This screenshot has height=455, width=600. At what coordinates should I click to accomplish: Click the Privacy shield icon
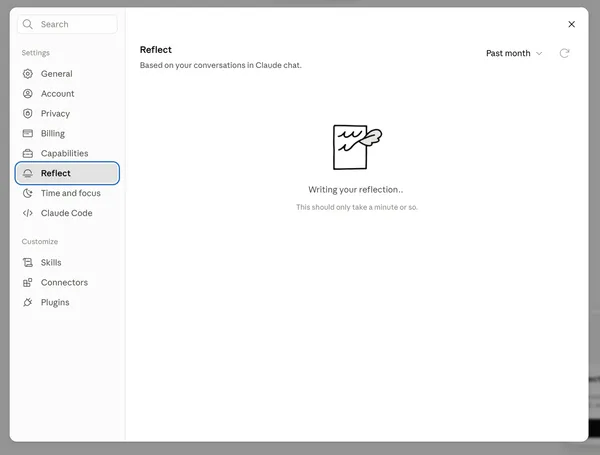click(x=28, y=113)
